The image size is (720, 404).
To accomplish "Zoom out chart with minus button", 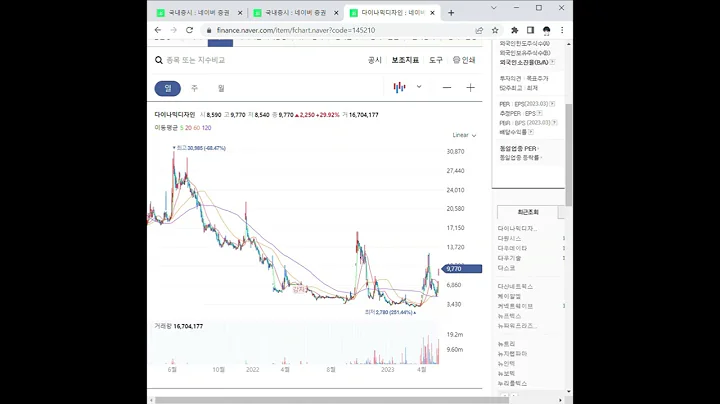I will click(447, 87).
